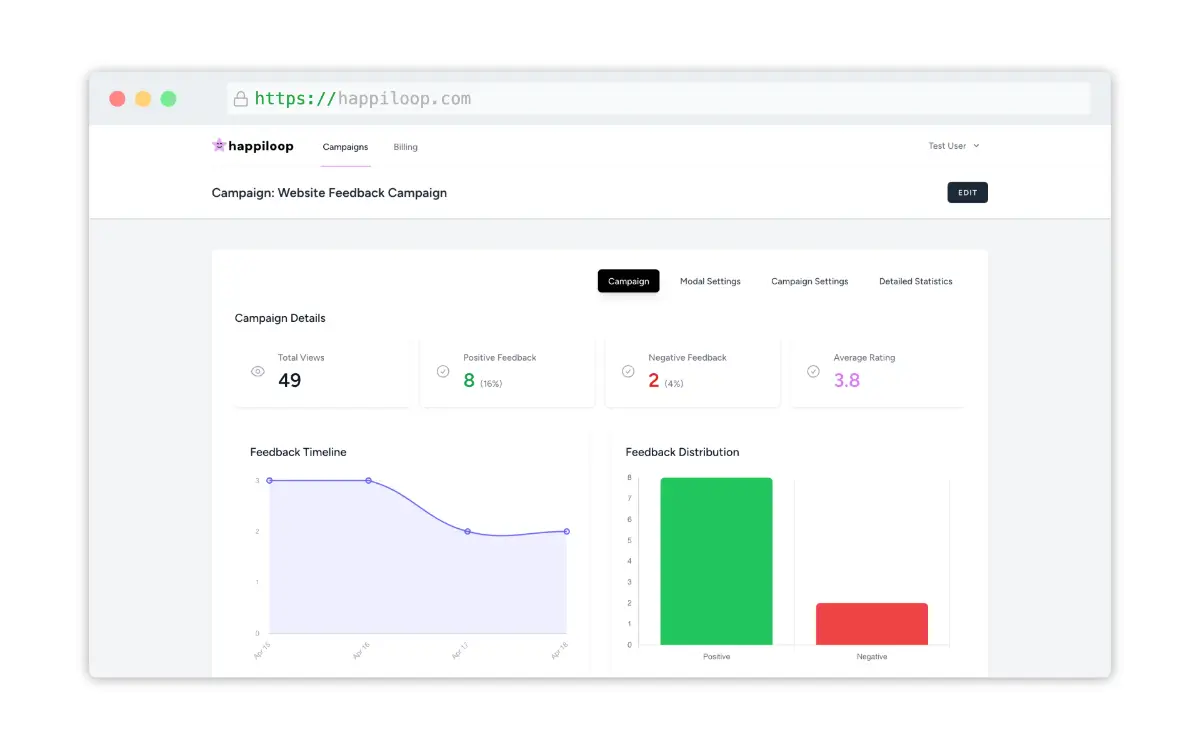This screenshot has width=1200, height=750.
Task: Switch to the Modal Settings tab
Action: tap(710, 281)
